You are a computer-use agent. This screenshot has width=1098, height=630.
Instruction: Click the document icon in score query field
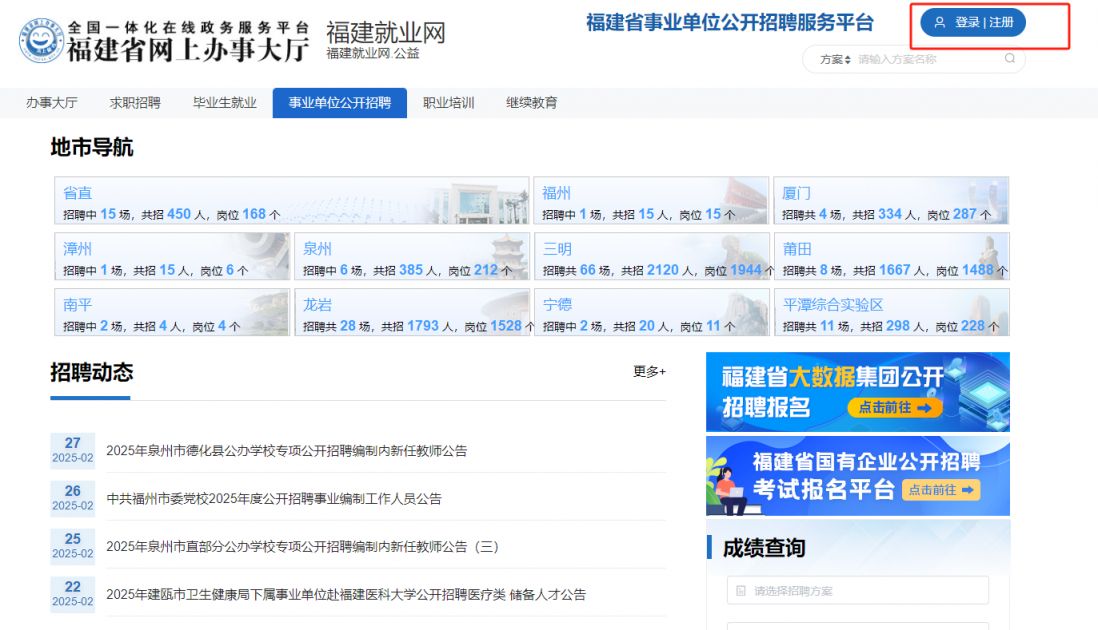740,591
